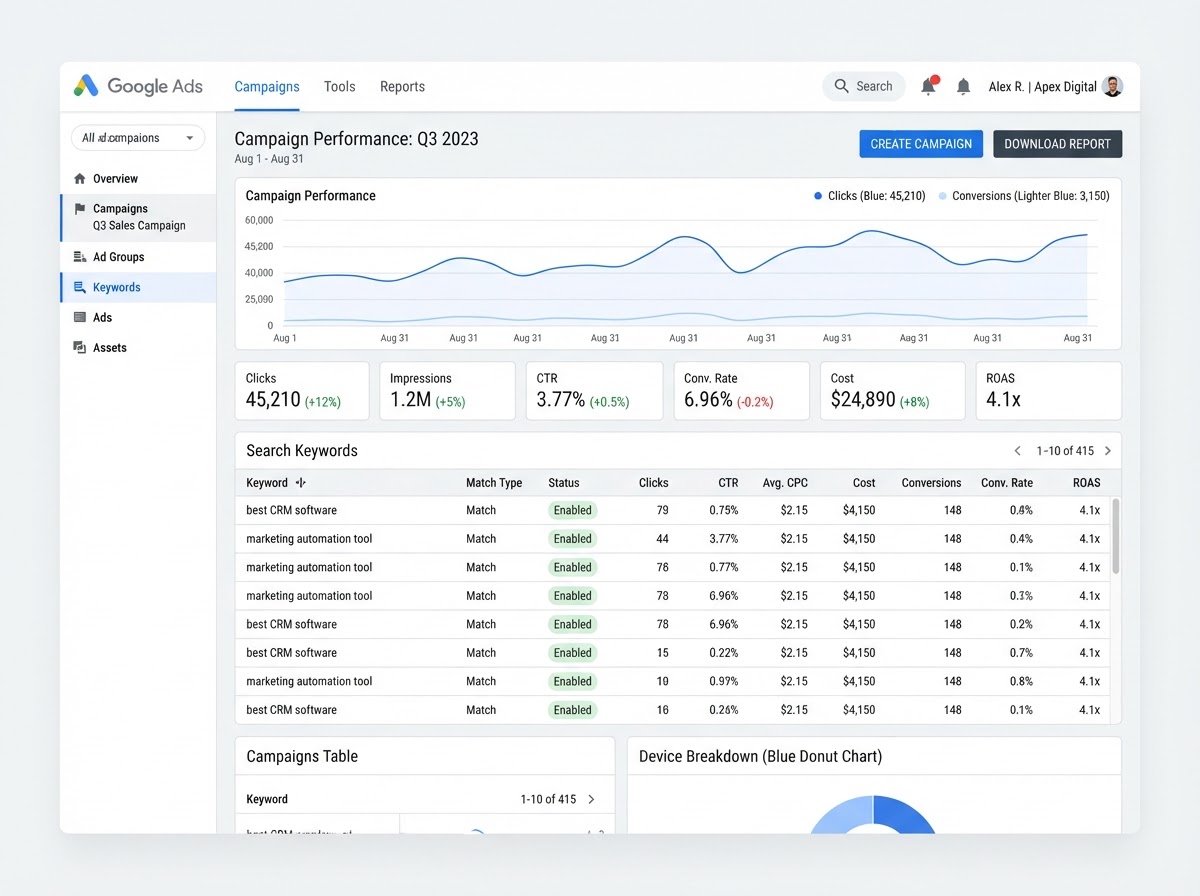
Task: Click keyword in row with 0.22% CTR
Action: click(292, 653)
